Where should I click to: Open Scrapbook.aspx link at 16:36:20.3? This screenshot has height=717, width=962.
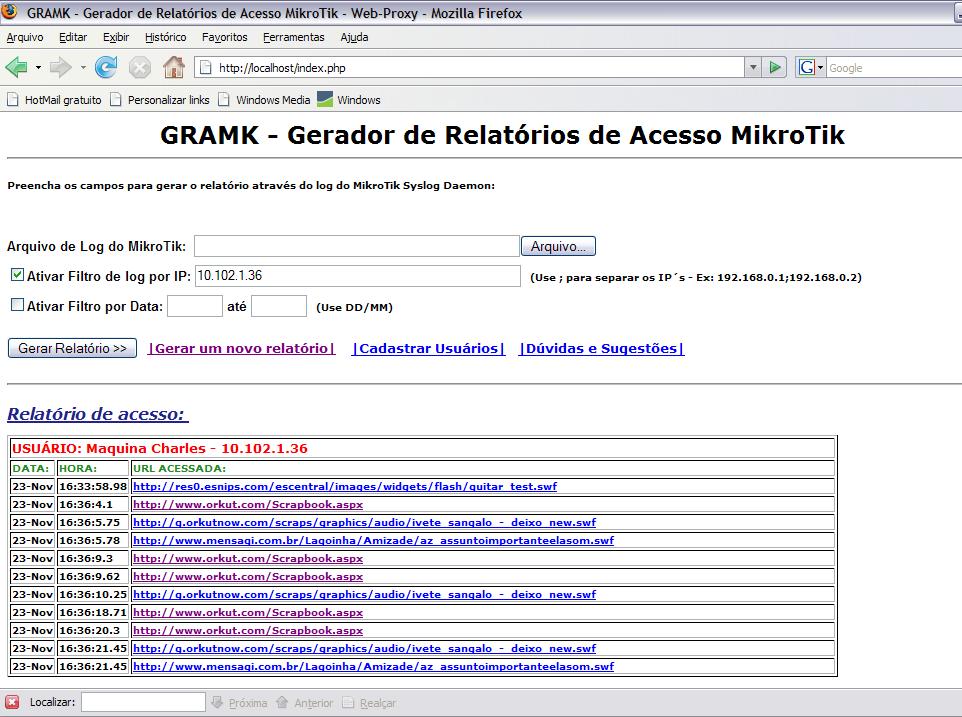click(x=248, y=630)
